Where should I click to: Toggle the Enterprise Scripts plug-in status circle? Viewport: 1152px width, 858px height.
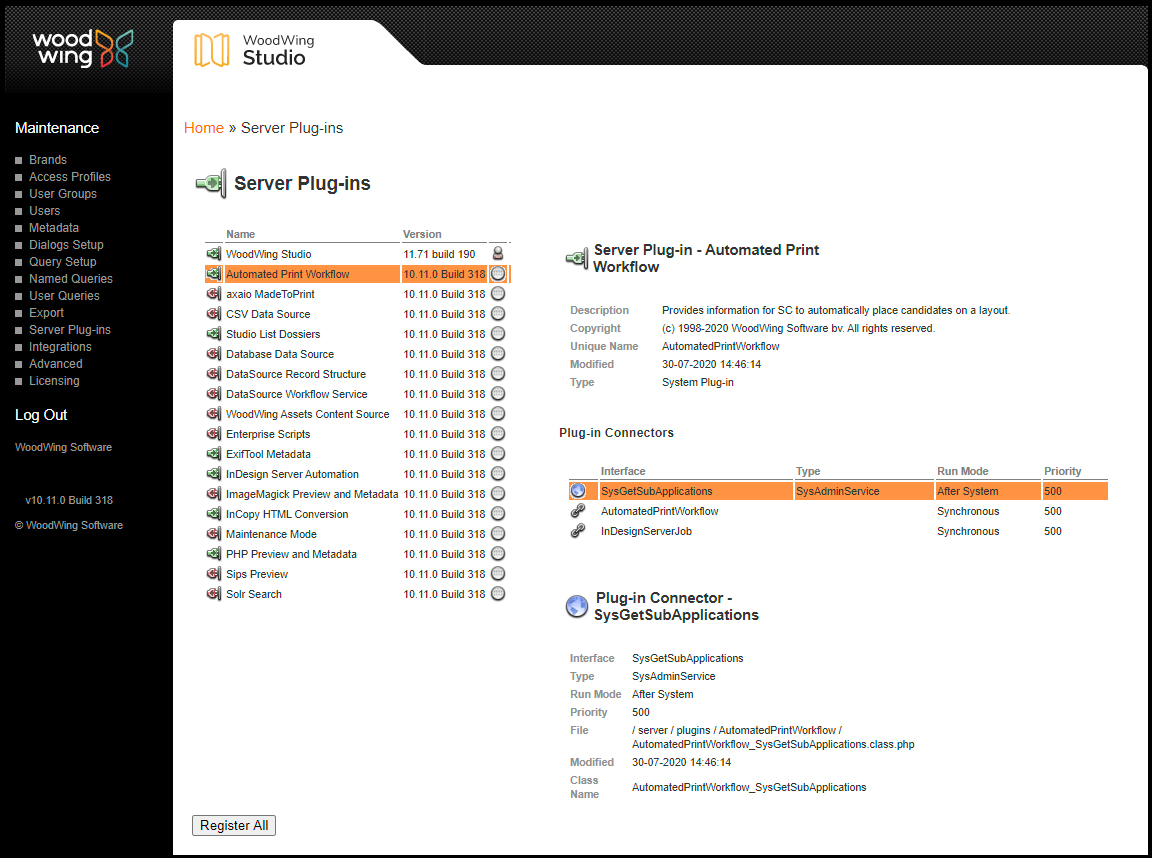point(498,433)
